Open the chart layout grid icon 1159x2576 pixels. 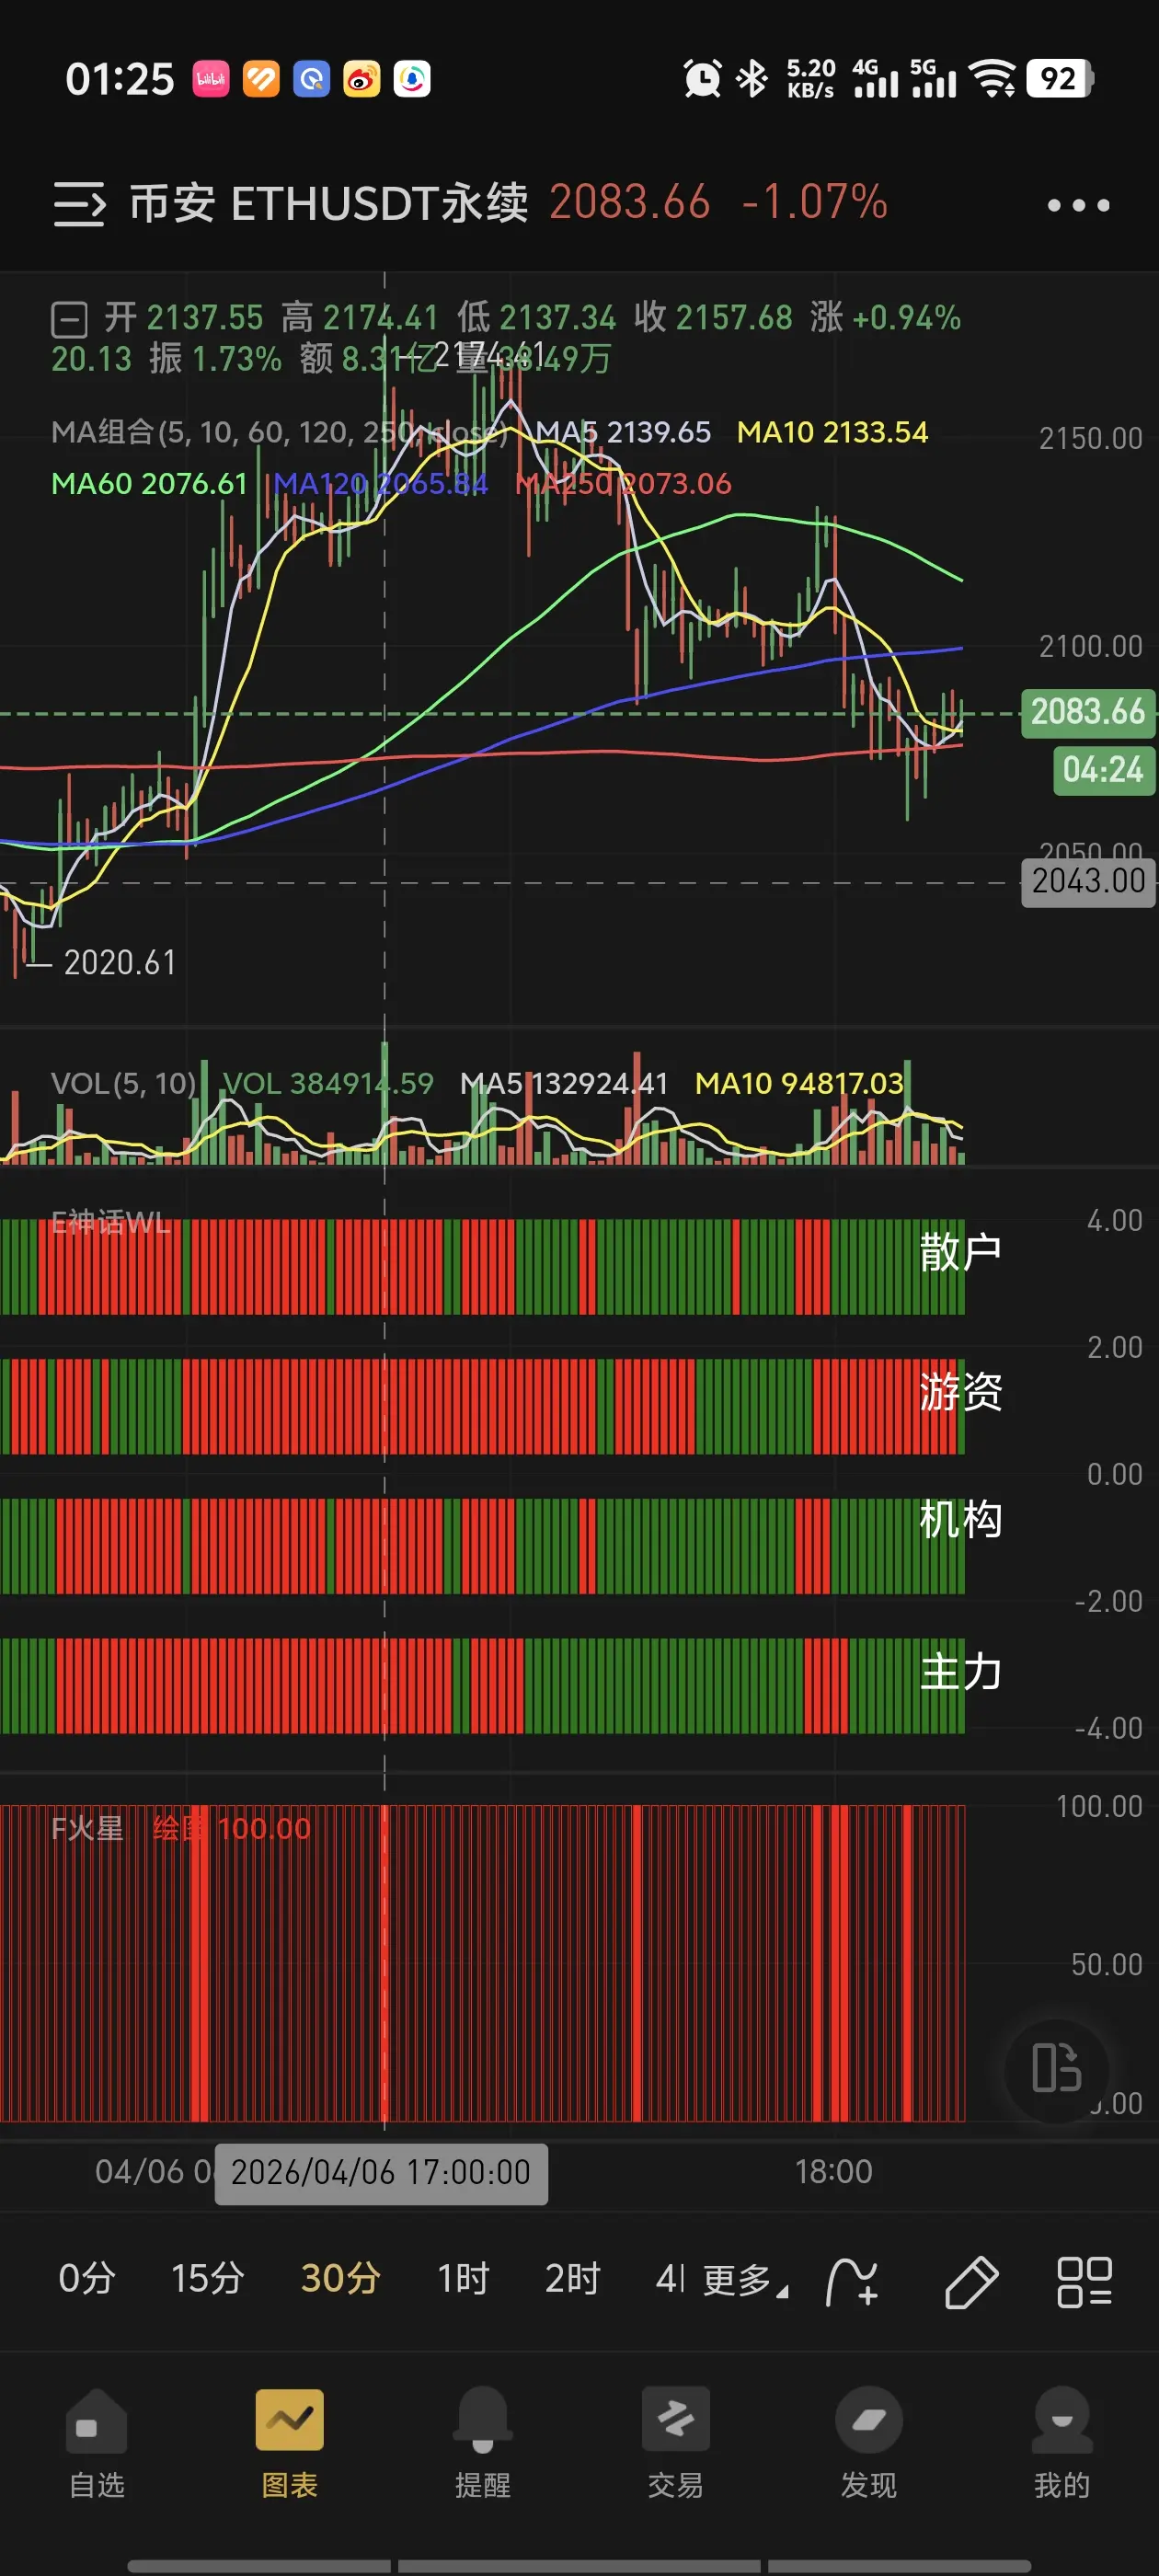click(1085, 2282)
